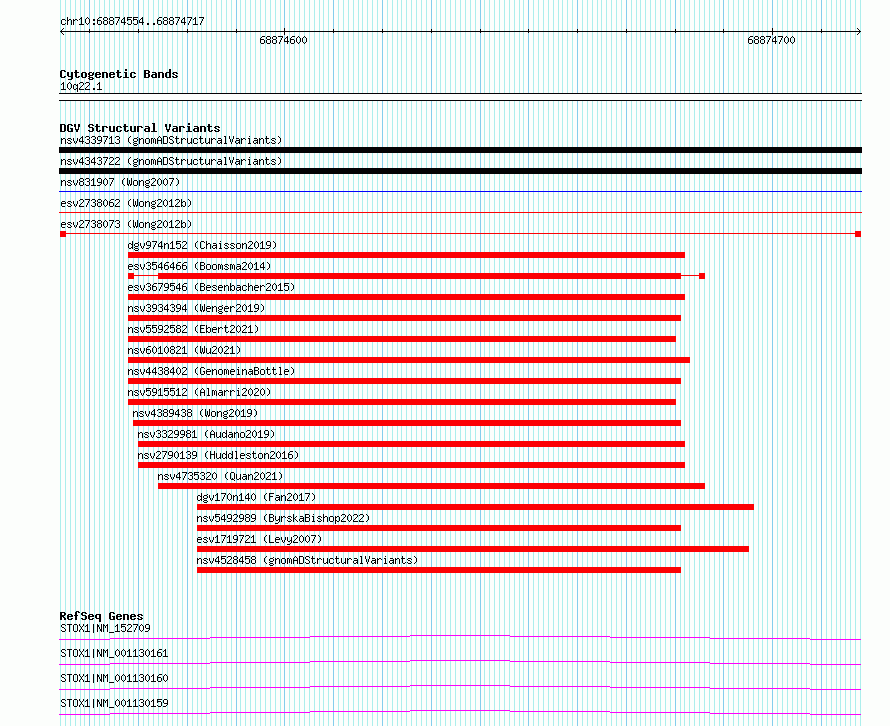890x726 pixels.
Task: Open variant nsv3934394 (Wenger2019)
Action: point(196,308)
